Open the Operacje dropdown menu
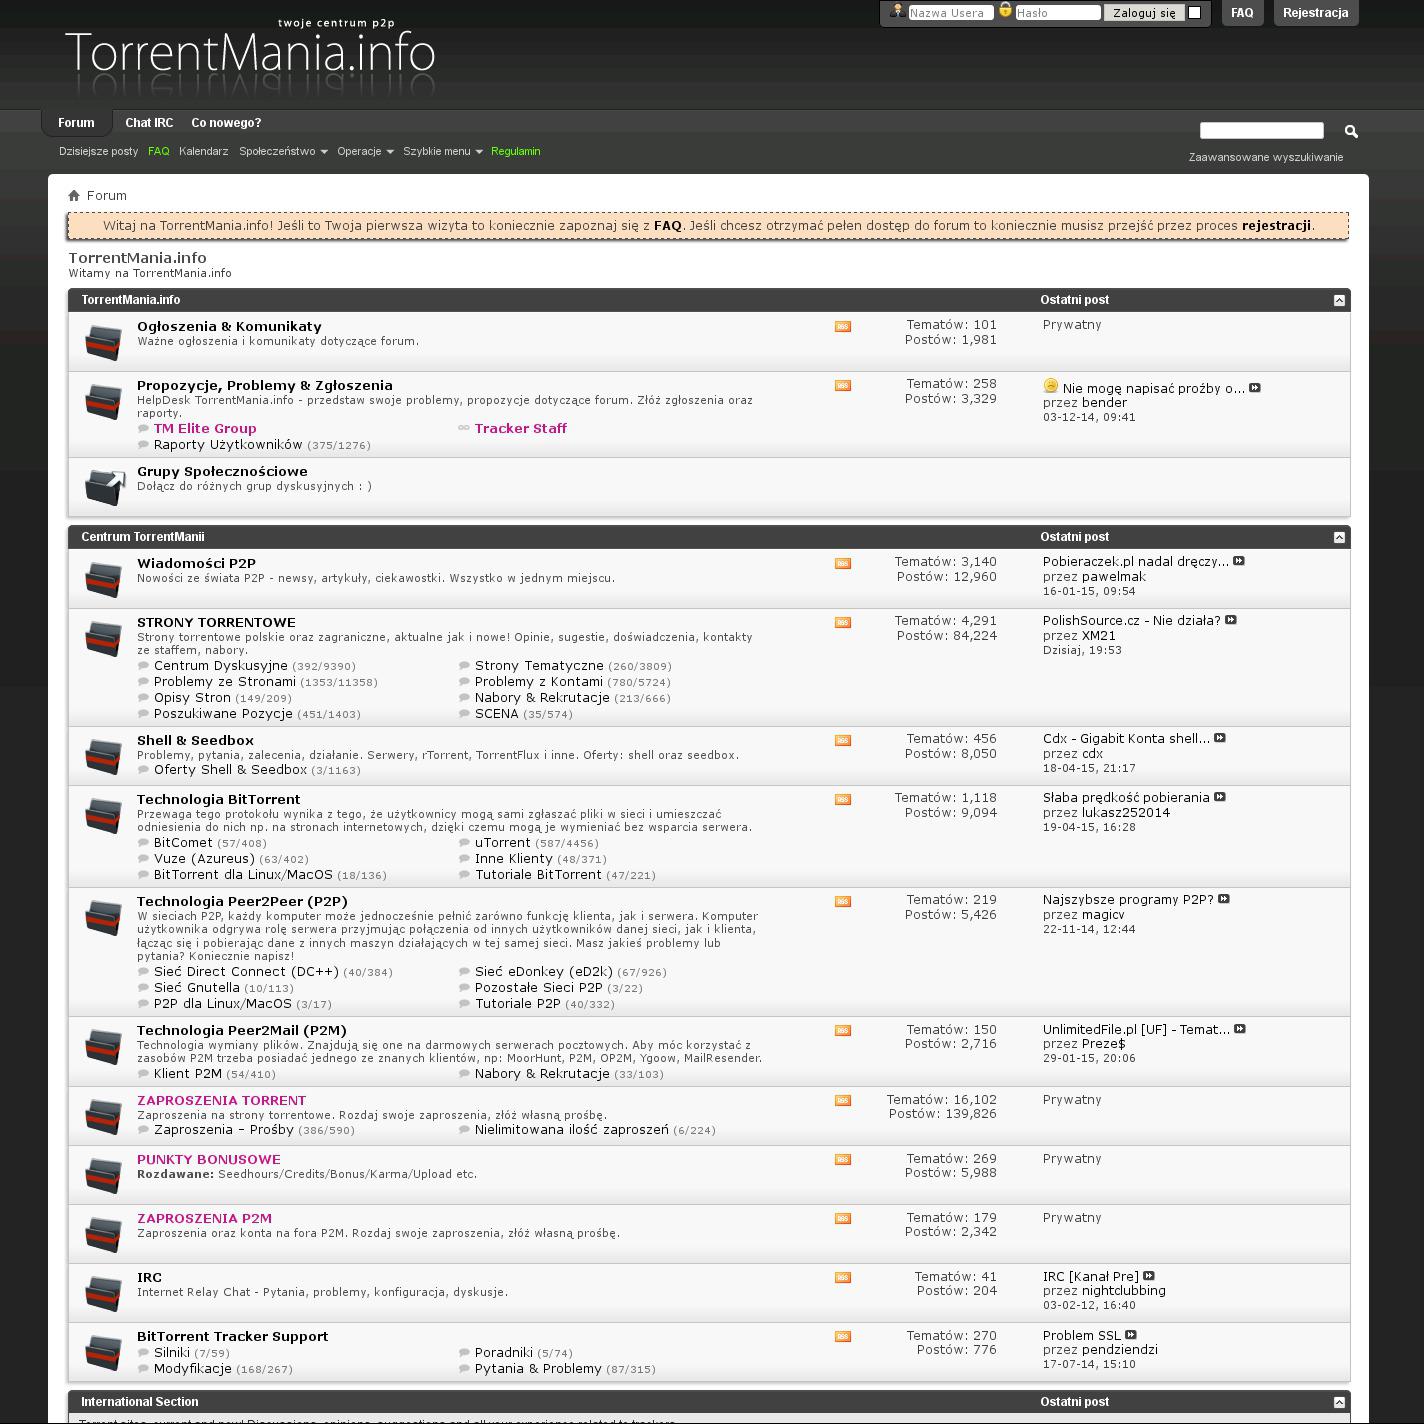The width and height of the screenshot is (1424, 1424). (365, 152)
